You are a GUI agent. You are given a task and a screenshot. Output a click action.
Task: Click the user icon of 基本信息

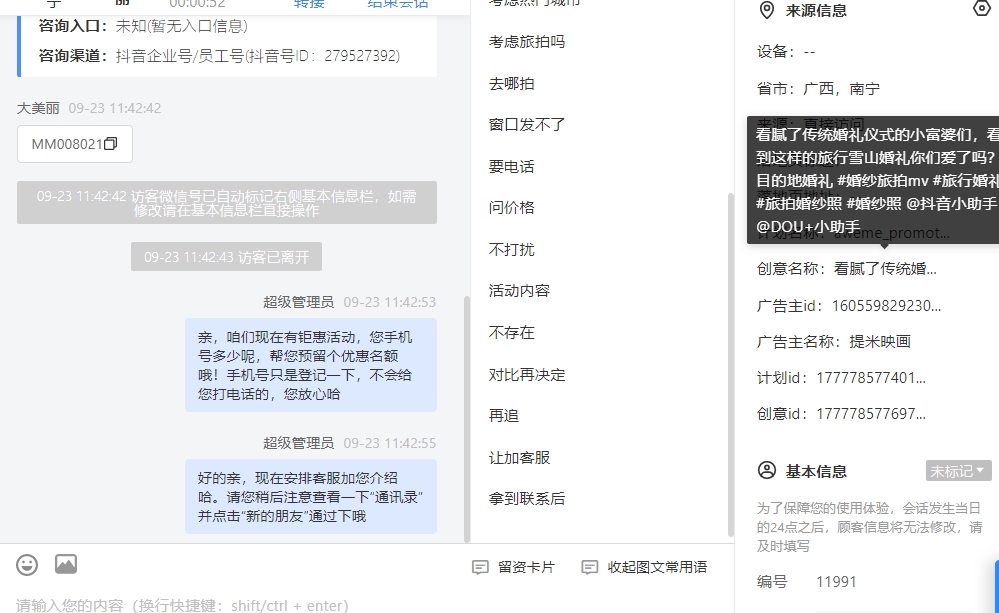tap(767, 470)
